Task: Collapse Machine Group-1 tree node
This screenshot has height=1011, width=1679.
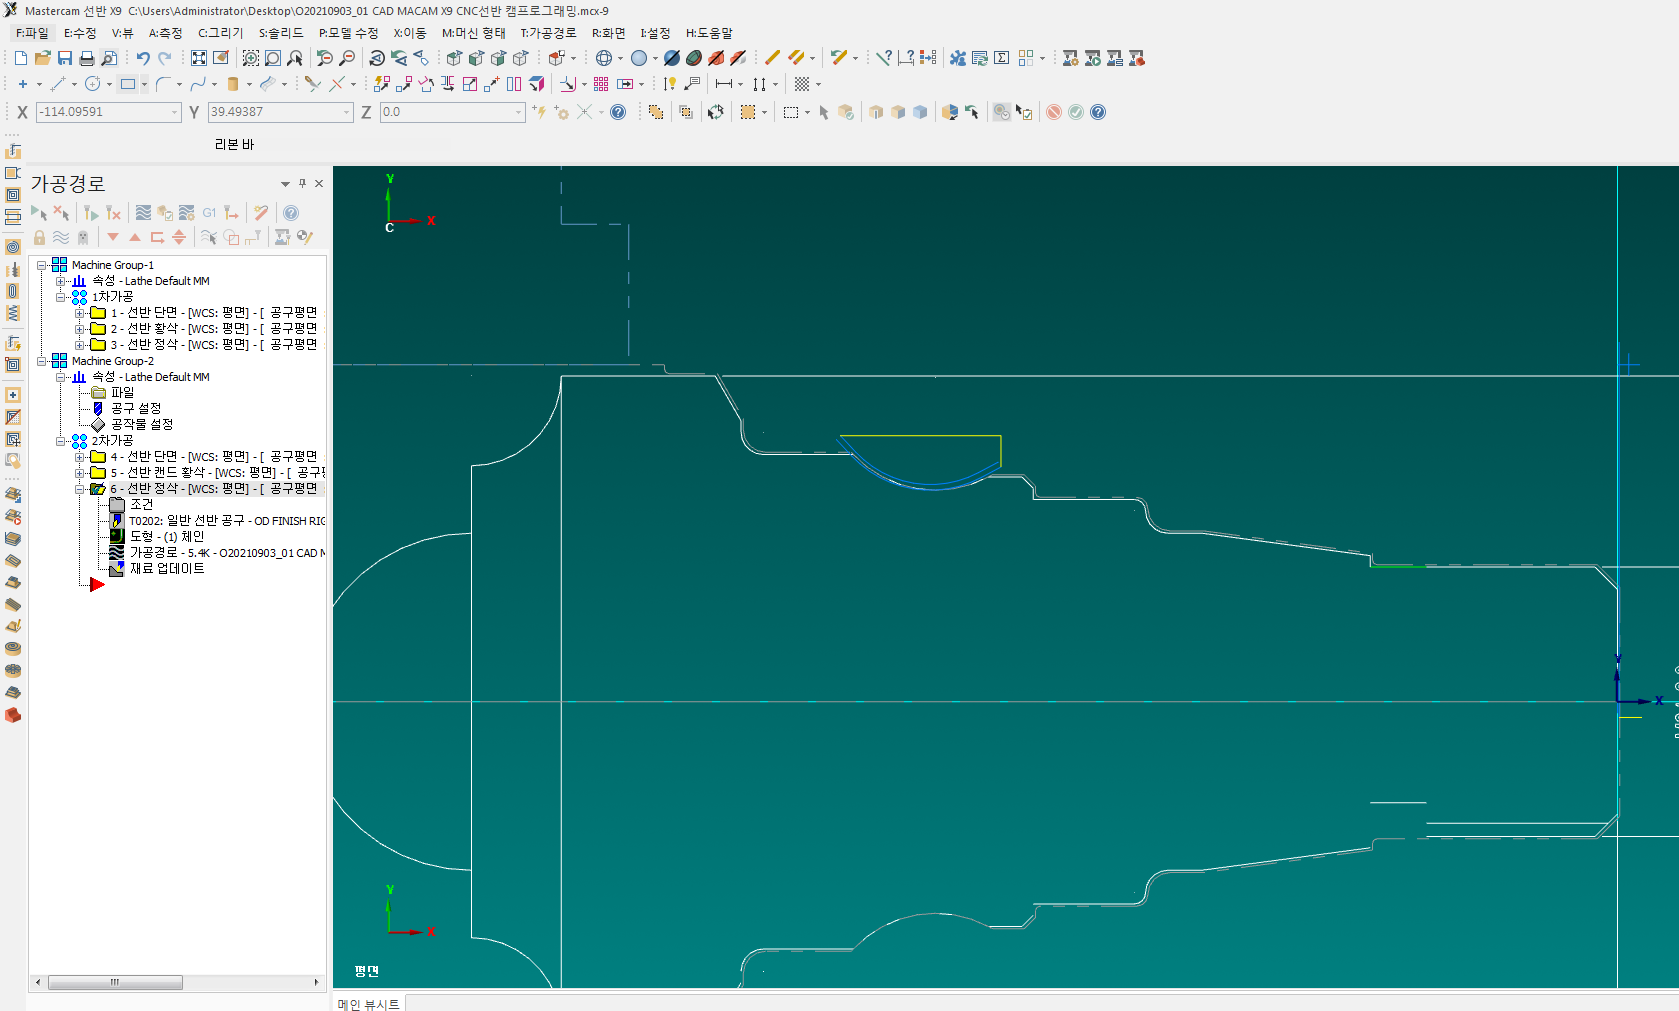Action: (42, 265)
